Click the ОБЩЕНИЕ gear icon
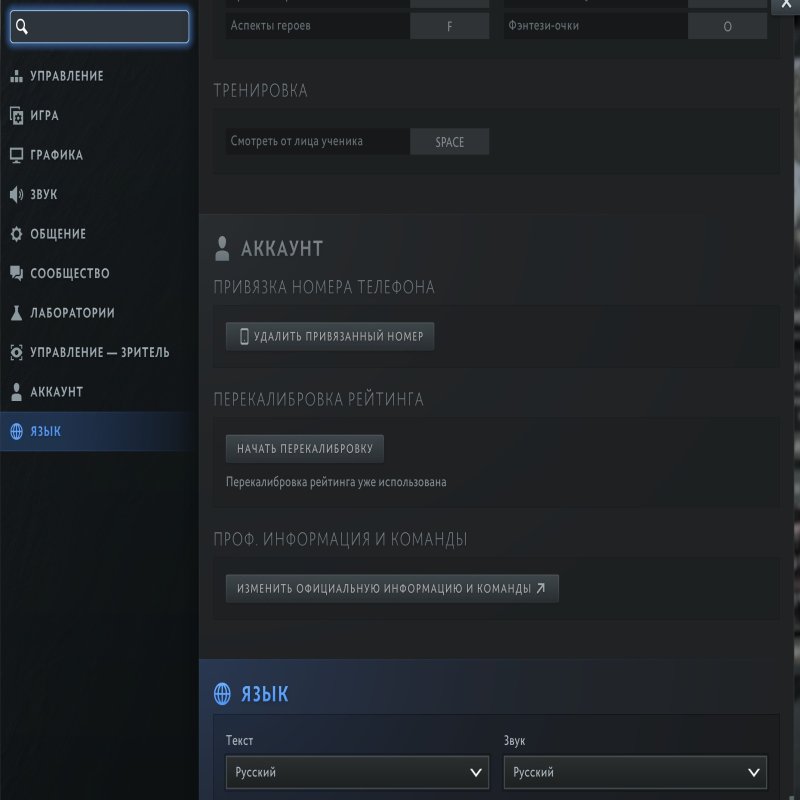This screenshot has width=800, height=800. point(16,234)
